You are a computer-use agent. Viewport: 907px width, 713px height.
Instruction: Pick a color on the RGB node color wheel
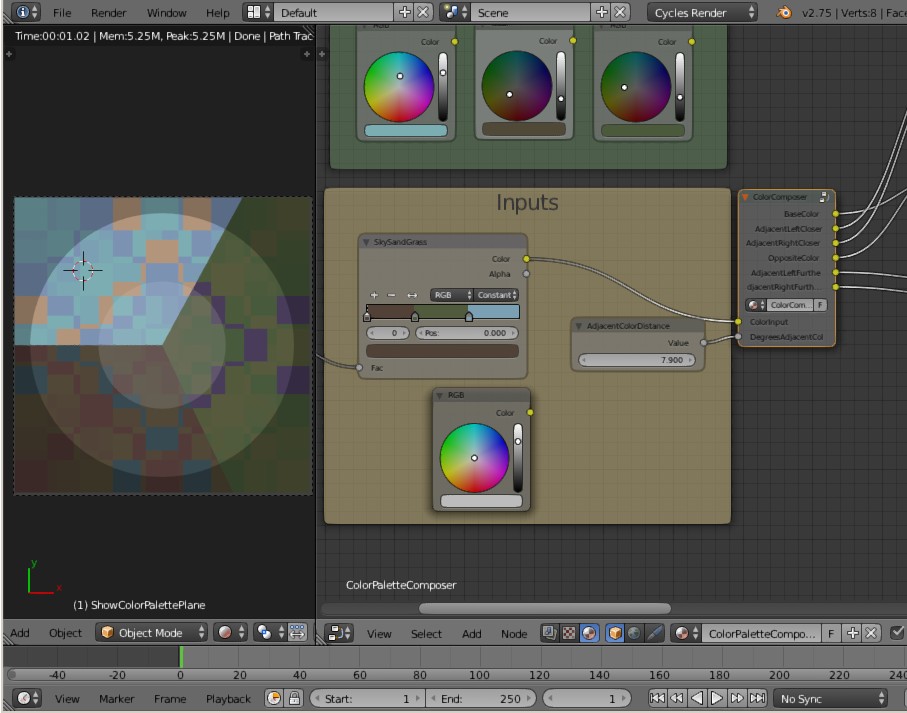(x=474, y=458)
